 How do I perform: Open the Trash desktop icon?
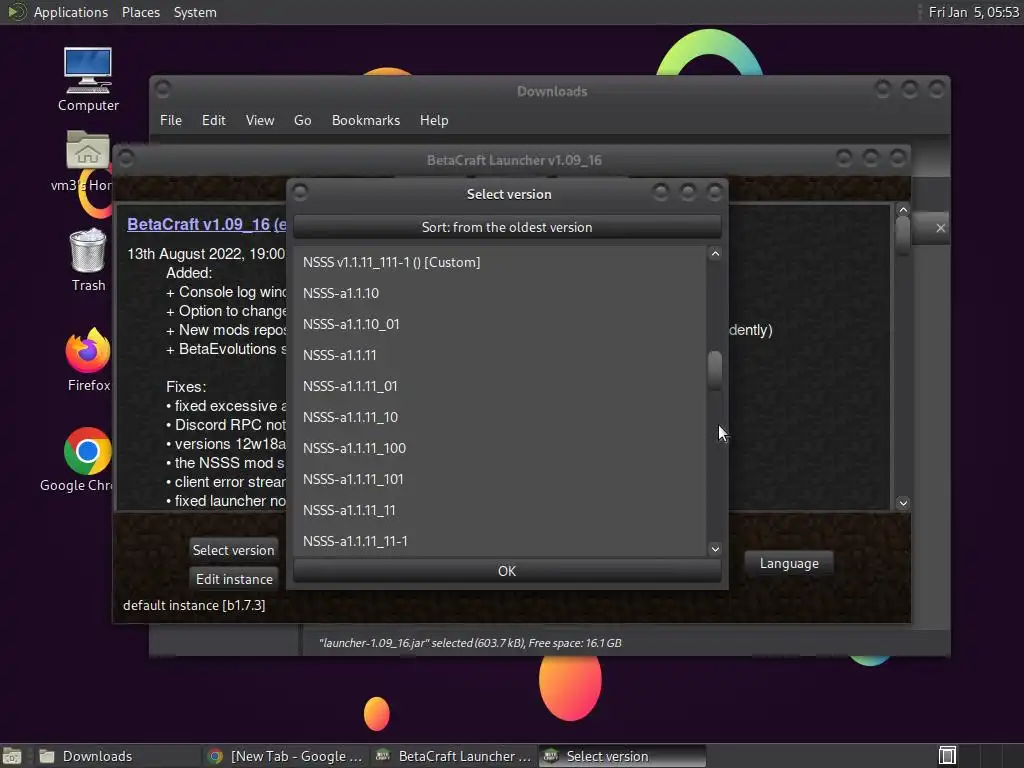point(88,251)
